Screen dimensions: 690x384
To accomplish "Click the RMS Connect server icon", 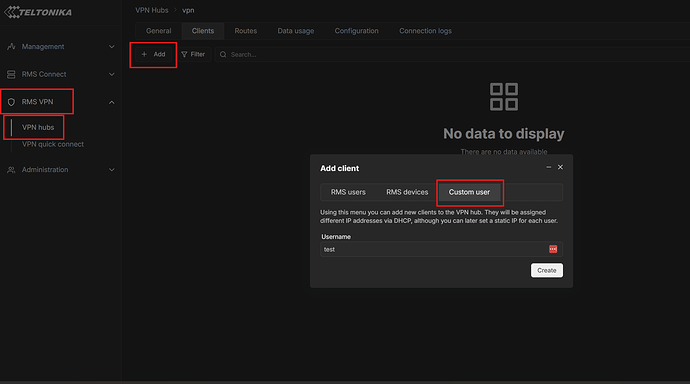I will coord(11,74).
